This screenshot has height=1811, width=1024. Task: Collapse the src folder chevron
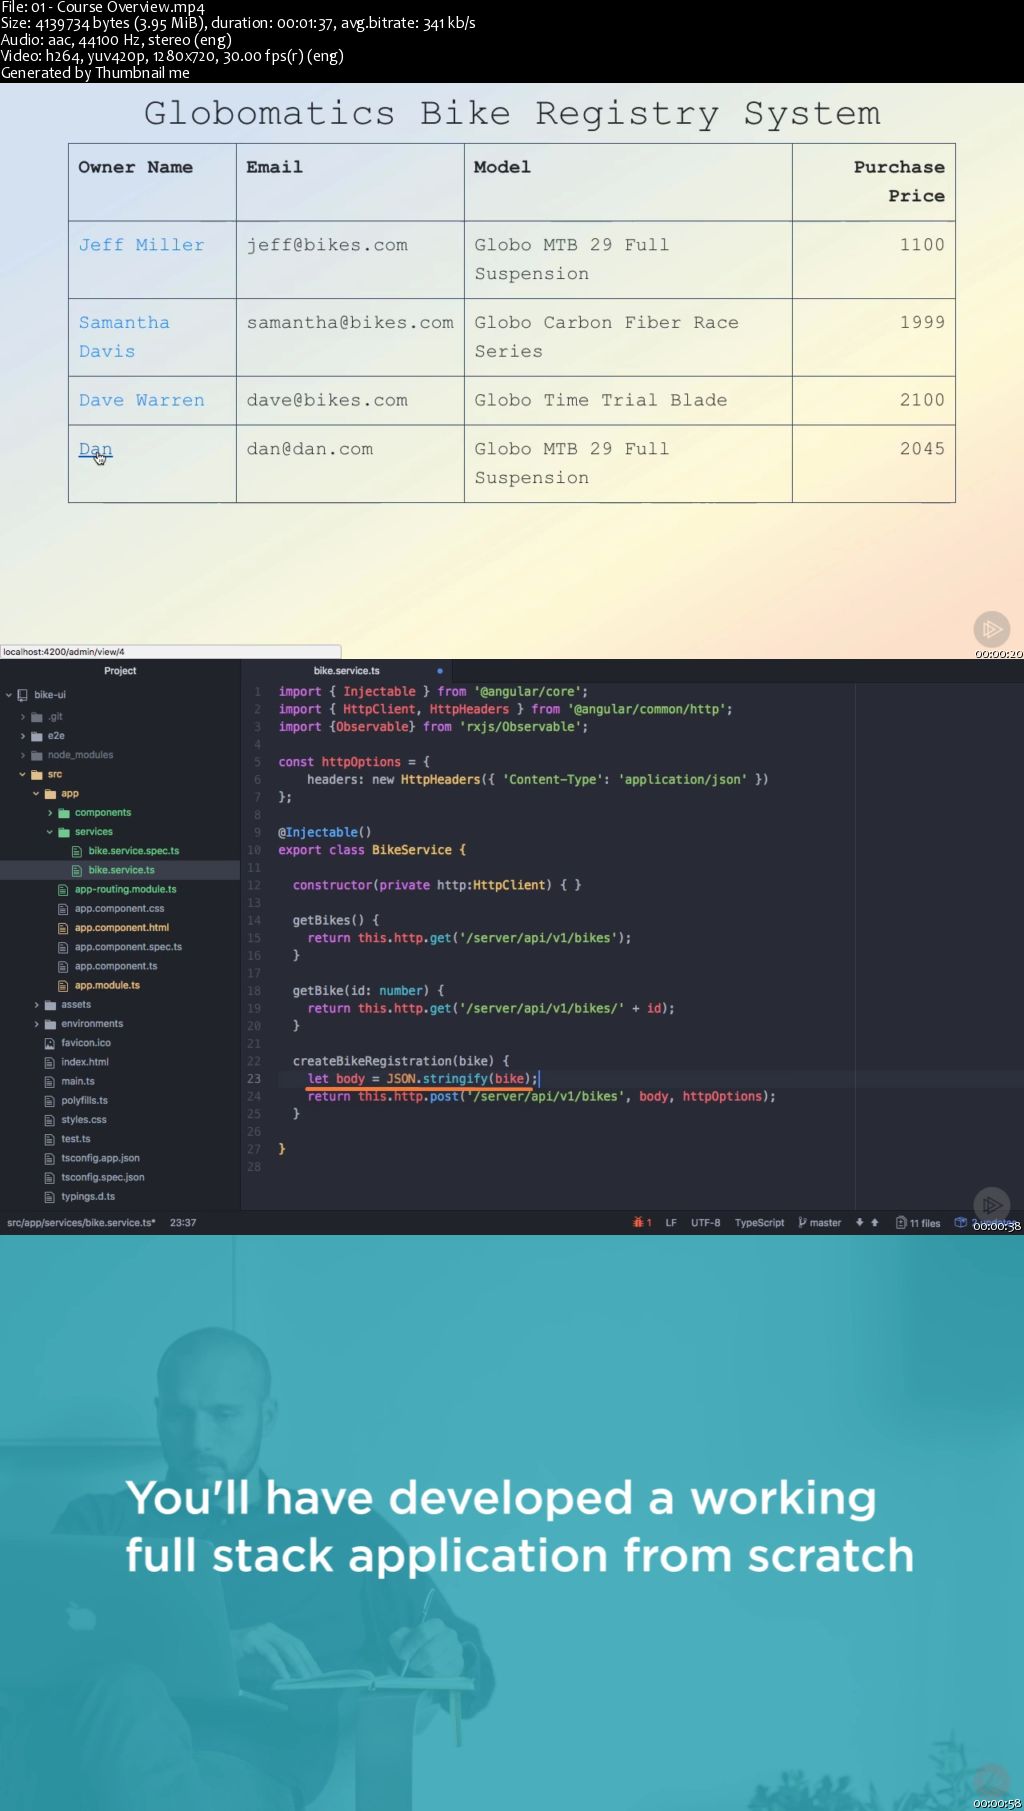(x=23, y=774)
